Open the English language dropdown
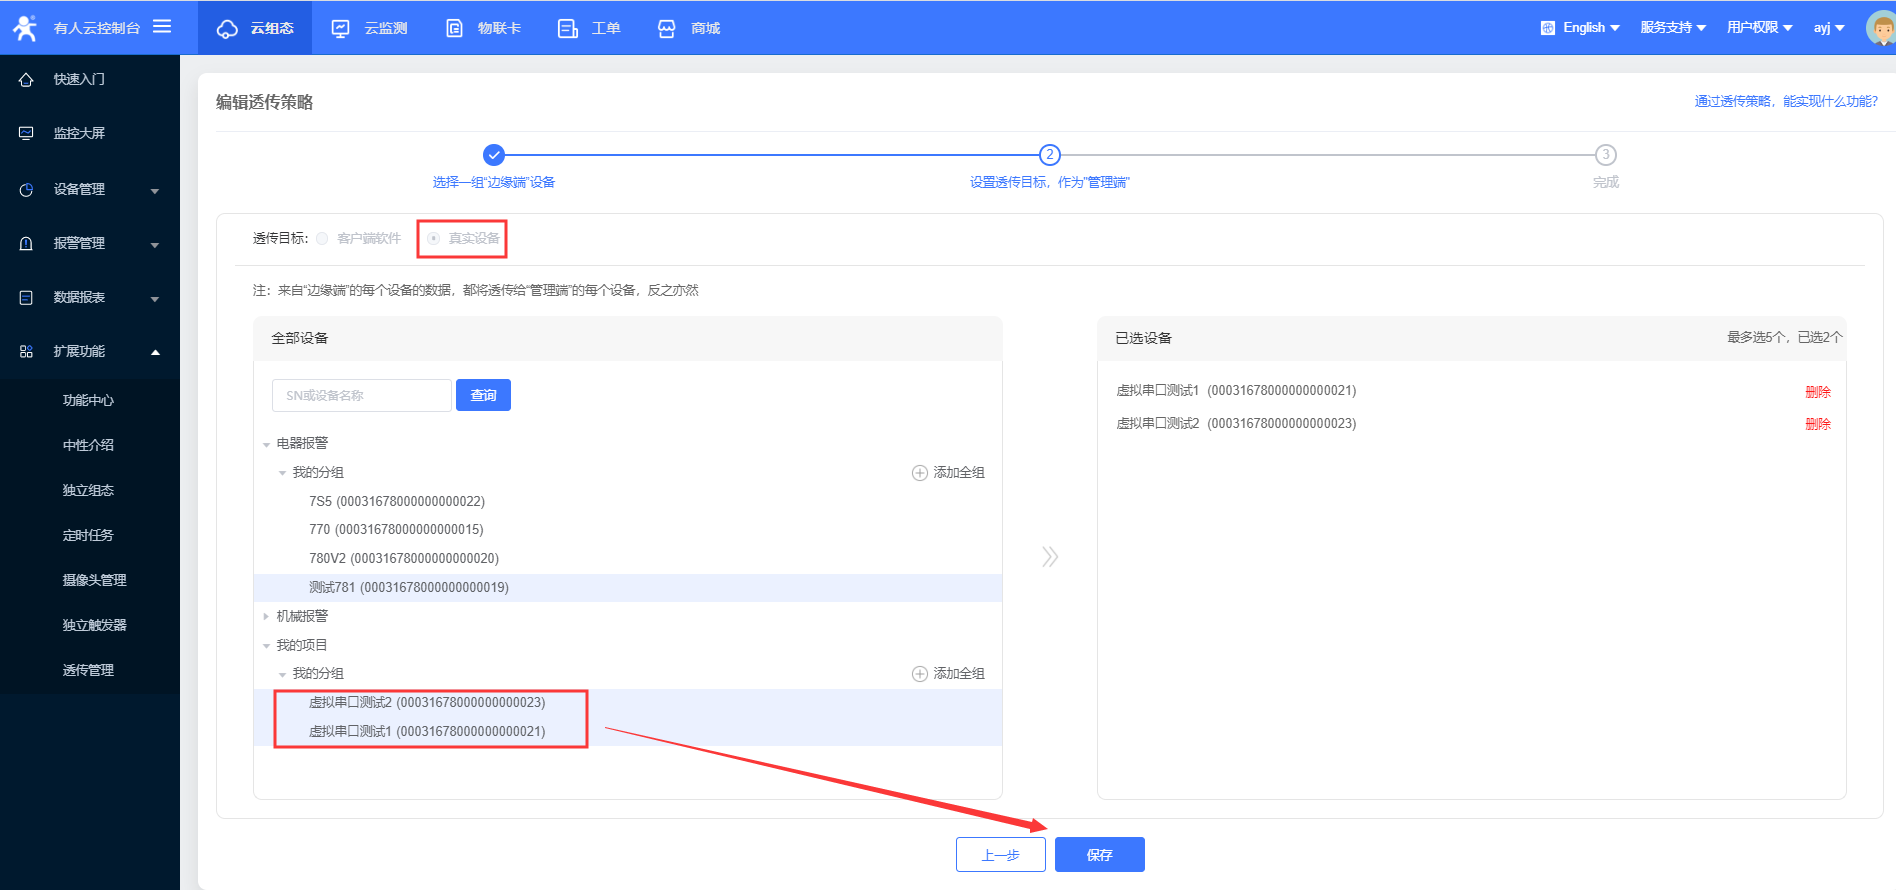The height and width of the screenshot is (890, 1896). [x=1581, y=28]
